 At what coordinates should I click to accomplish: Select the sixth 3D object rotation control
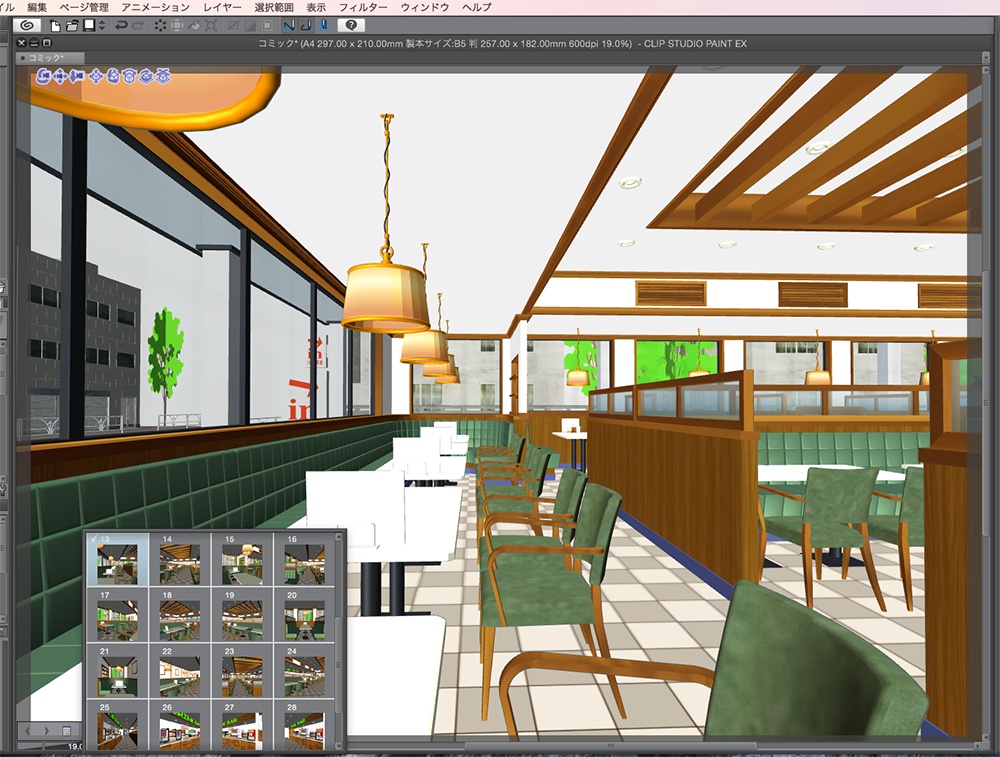point(129,77)
